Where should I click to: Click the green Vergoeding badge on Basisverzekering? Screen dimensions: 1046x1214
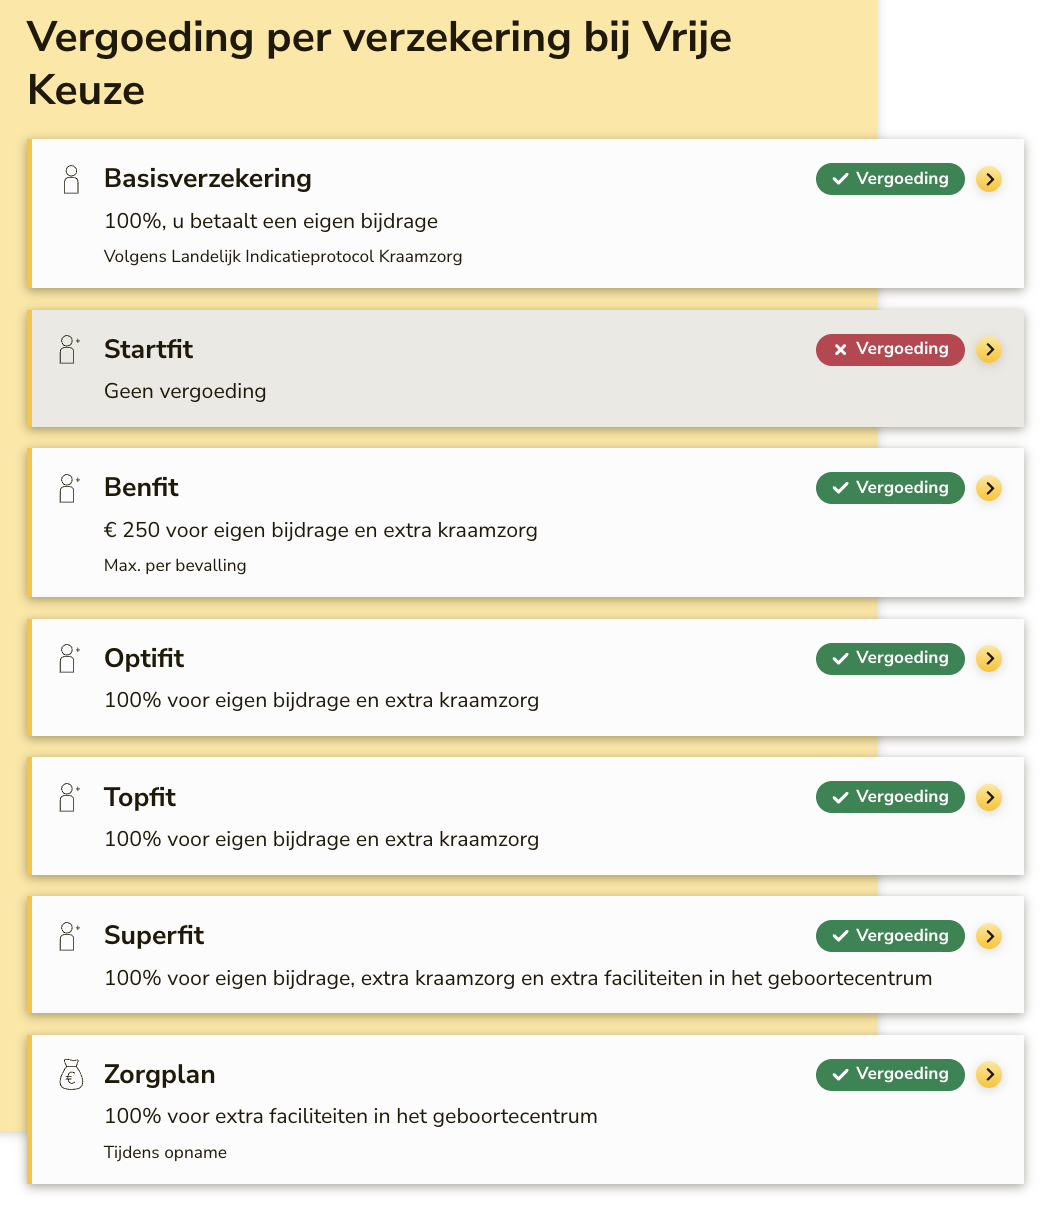pos(890,180)
